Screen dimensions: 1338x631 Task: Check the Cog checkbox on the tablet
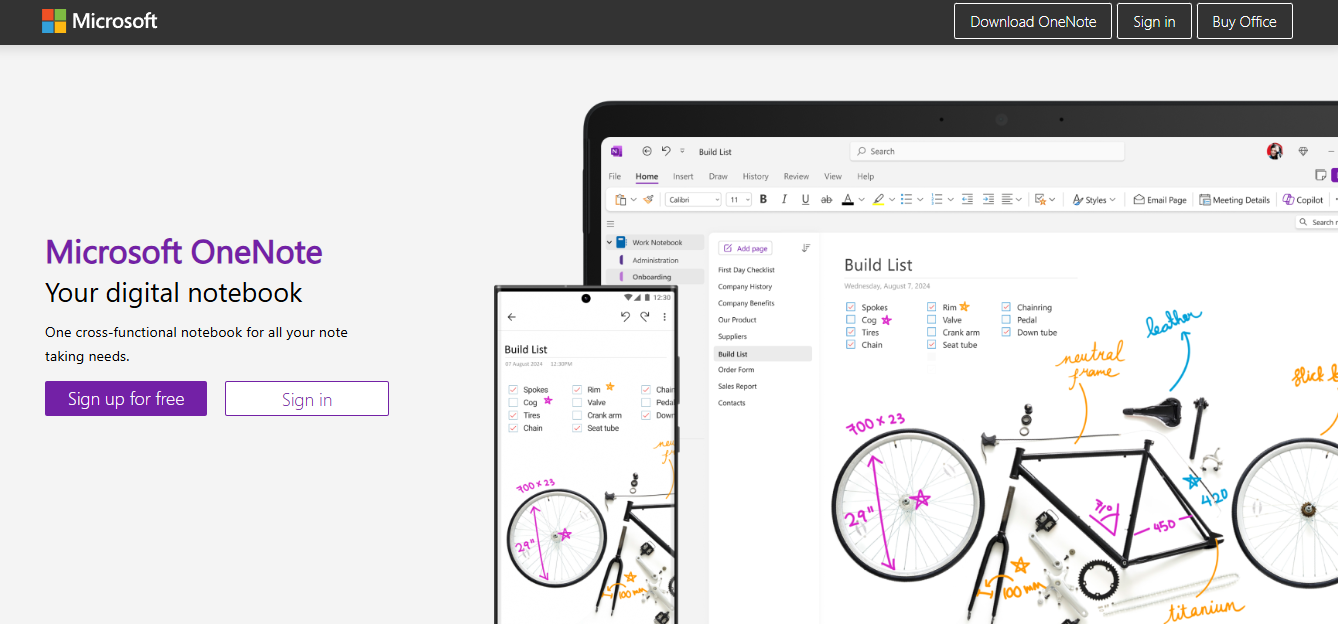tap(851, 320)
